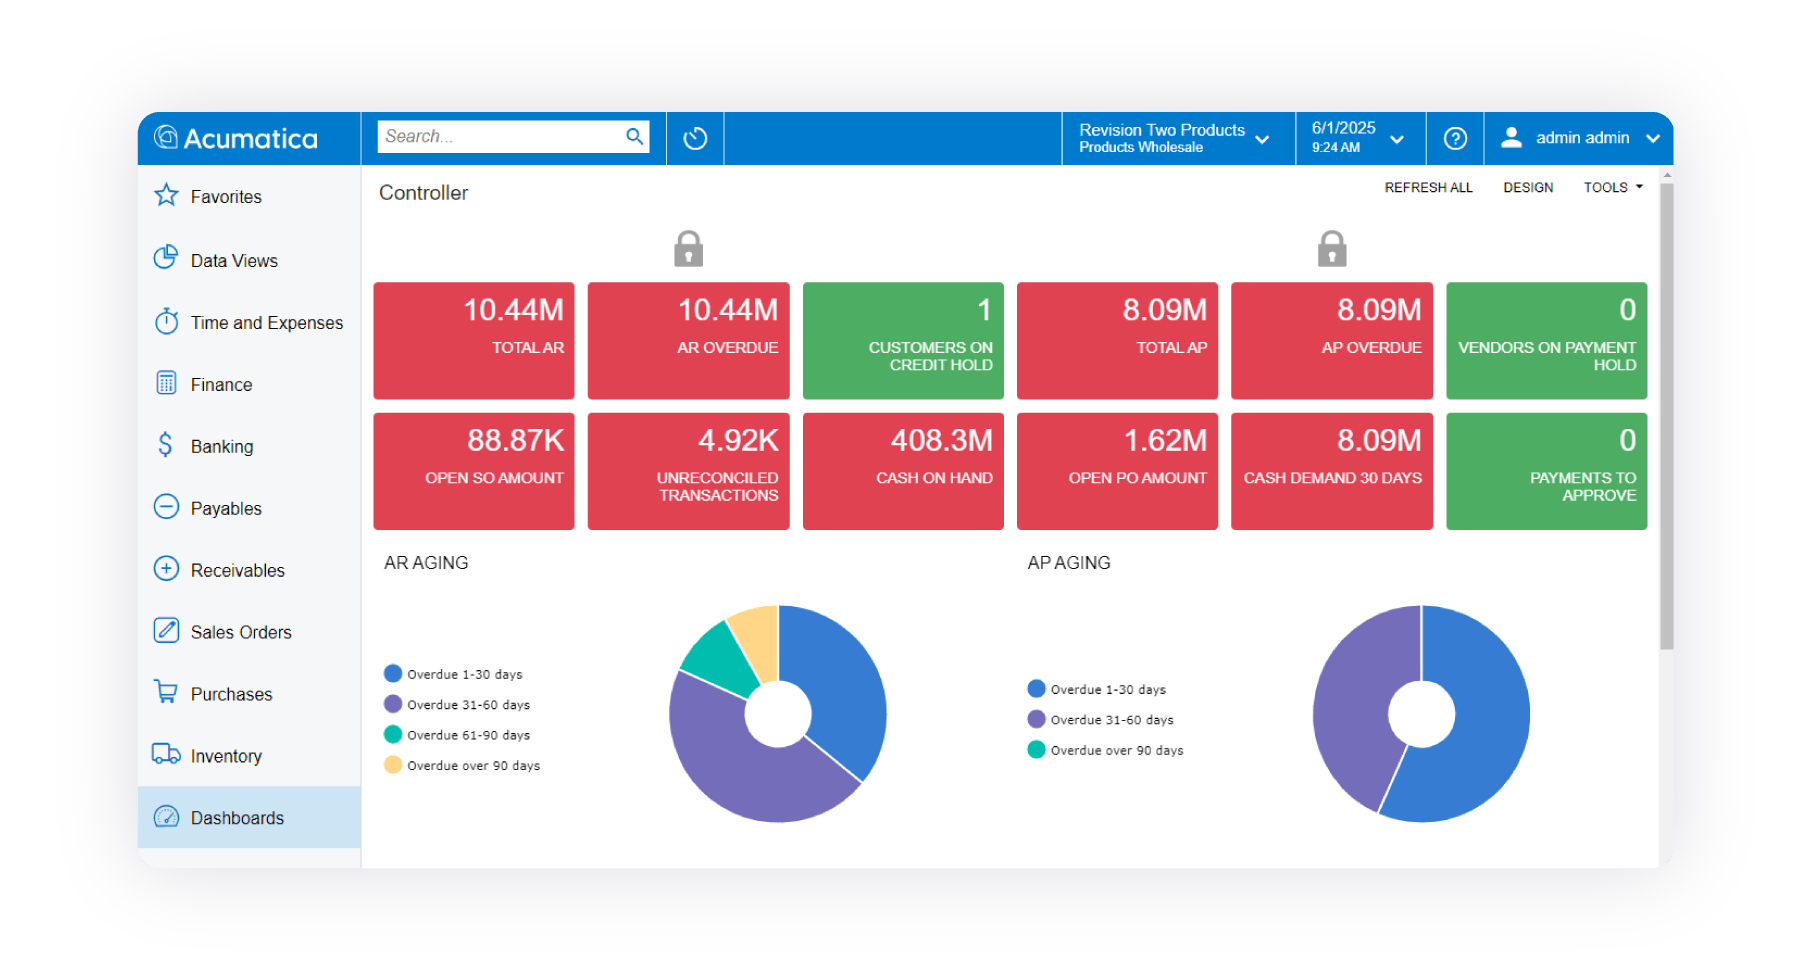Screen dimensions: 1800x974
Task: Click the Data Views pie icon
Action: pos(166,258)
